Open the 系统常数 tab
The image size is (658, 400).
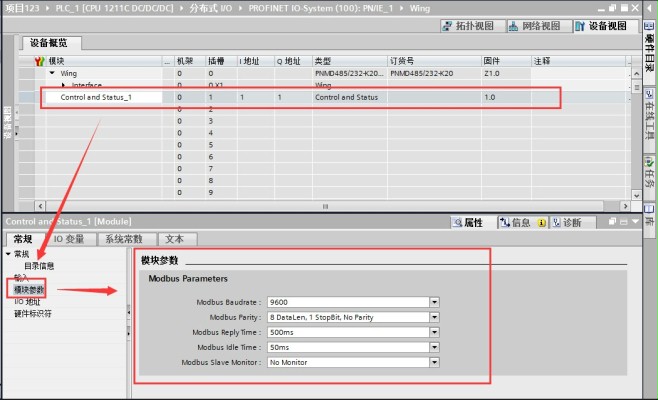click(x=124, y=239)
